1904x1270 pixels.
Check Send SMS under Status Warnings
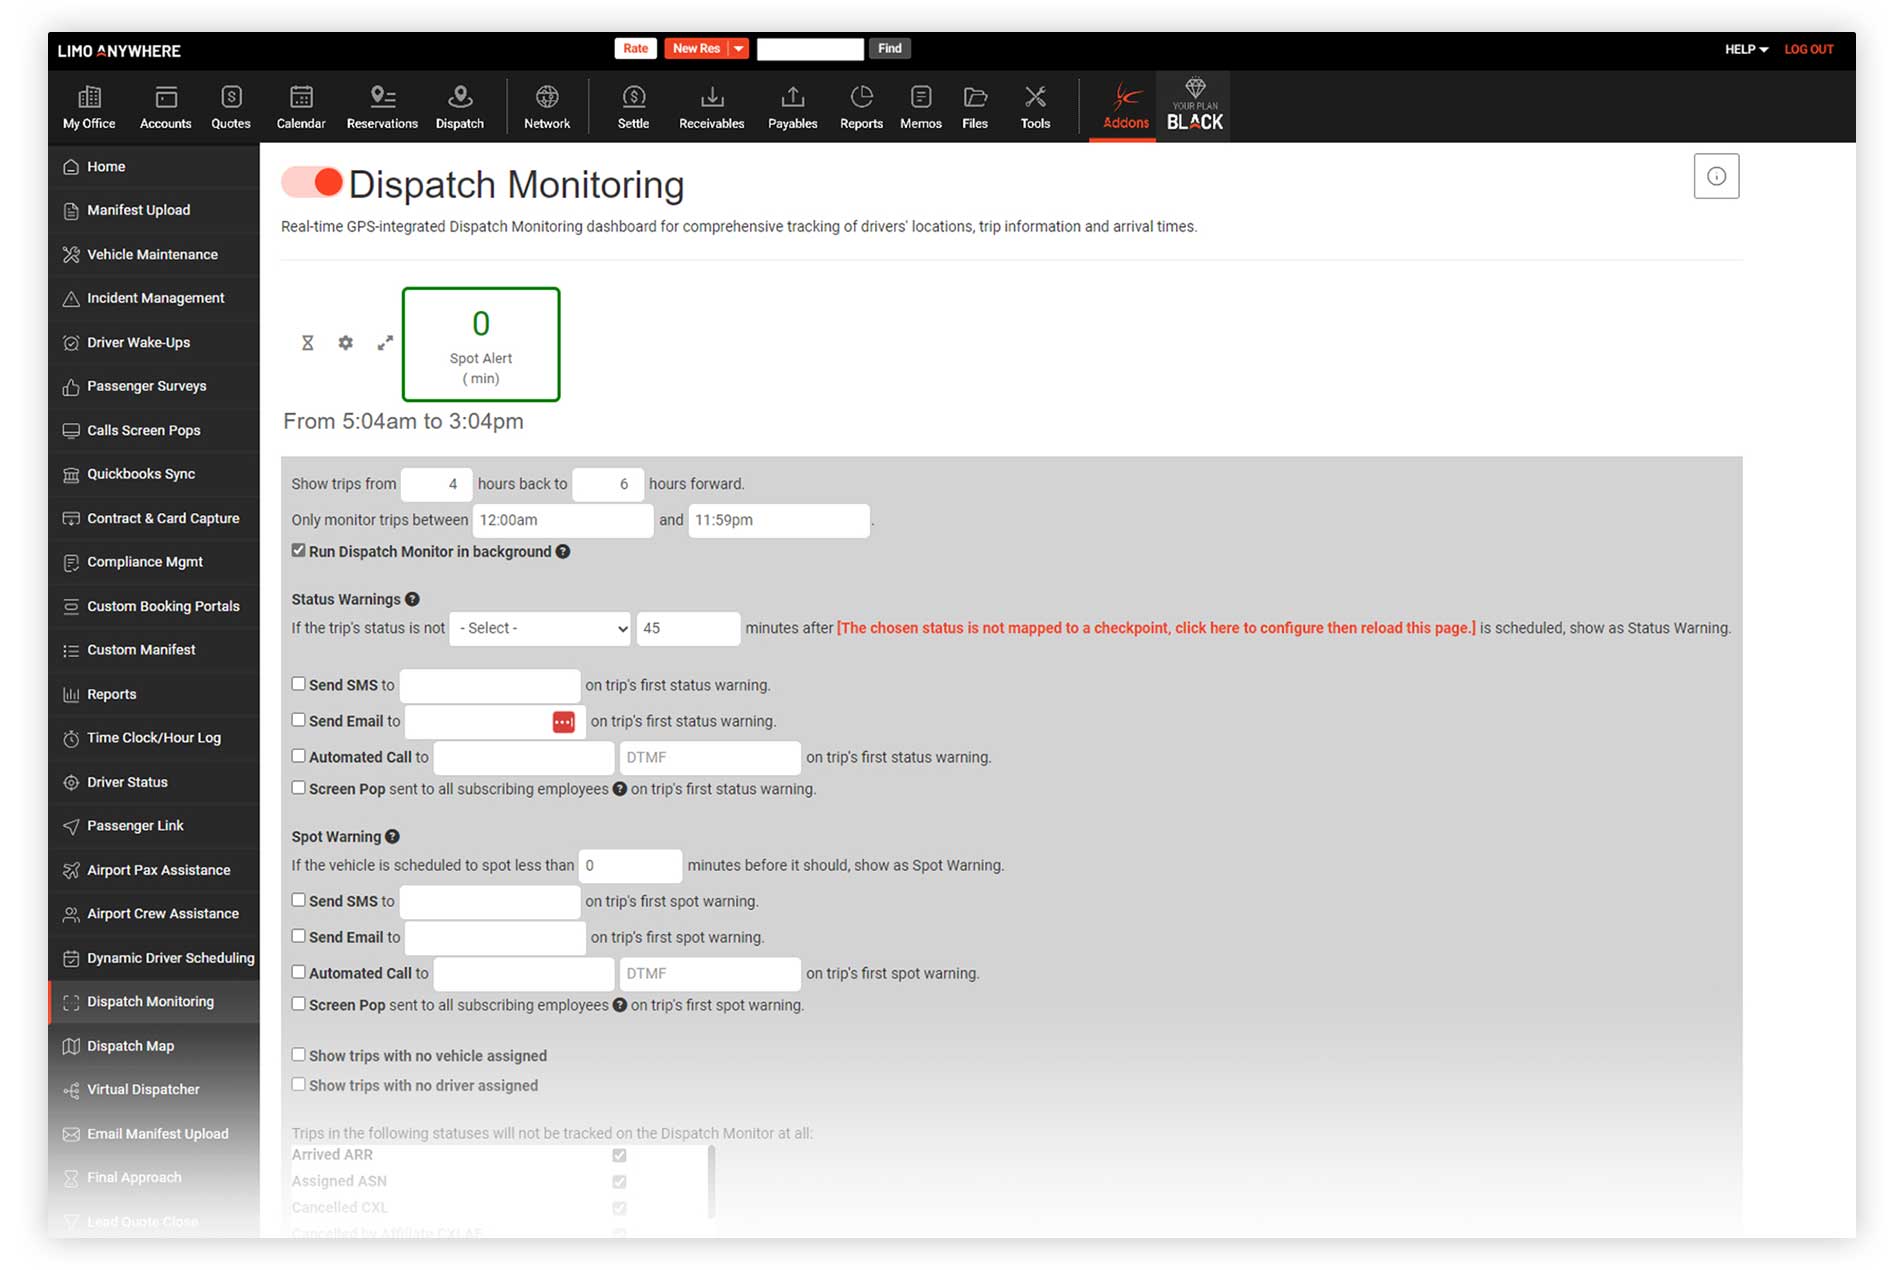pyautogui.click(x=298, y=684)
